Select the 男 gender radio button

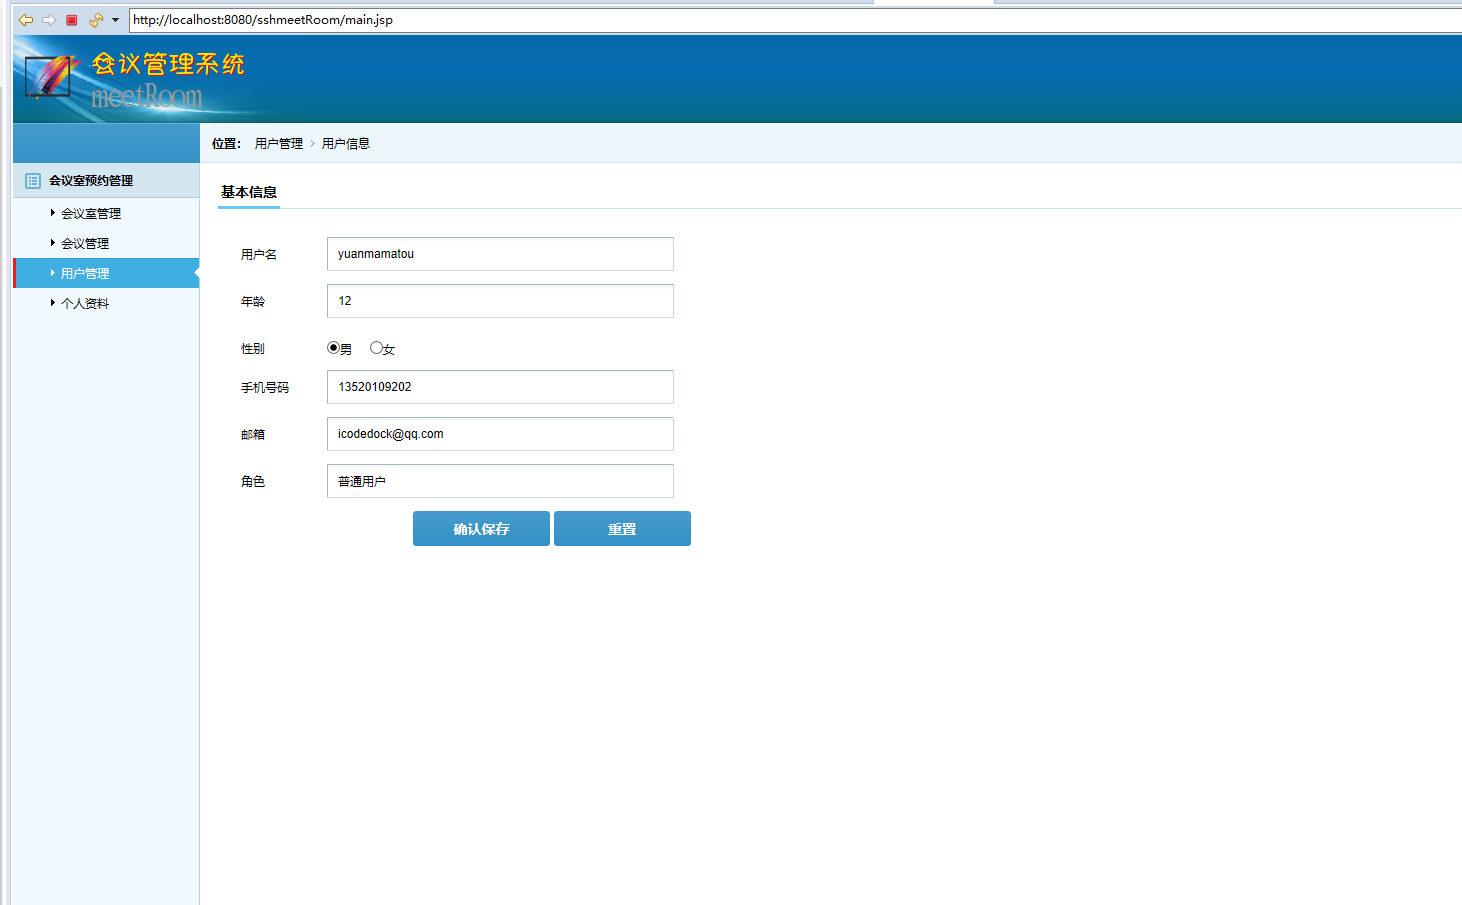point(333,347)
